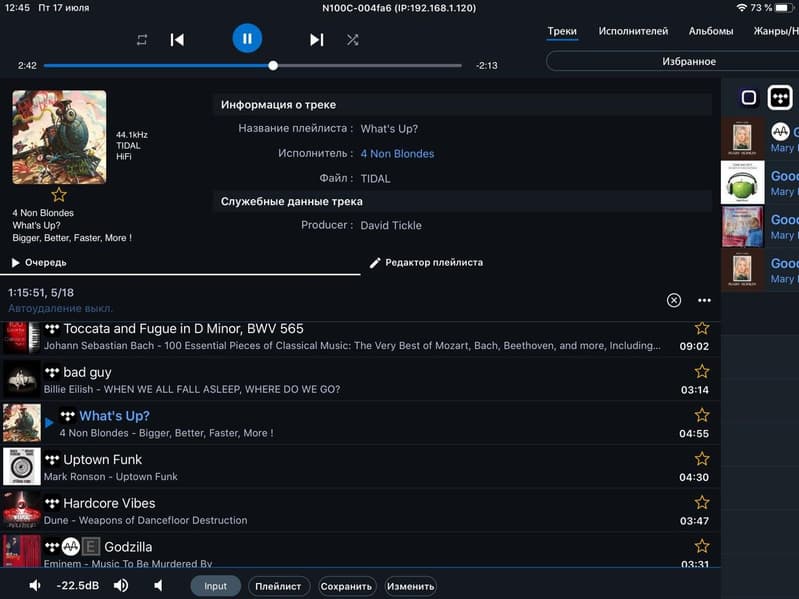
Task: Open the Исполнителей tab
Action: [633, 31]
